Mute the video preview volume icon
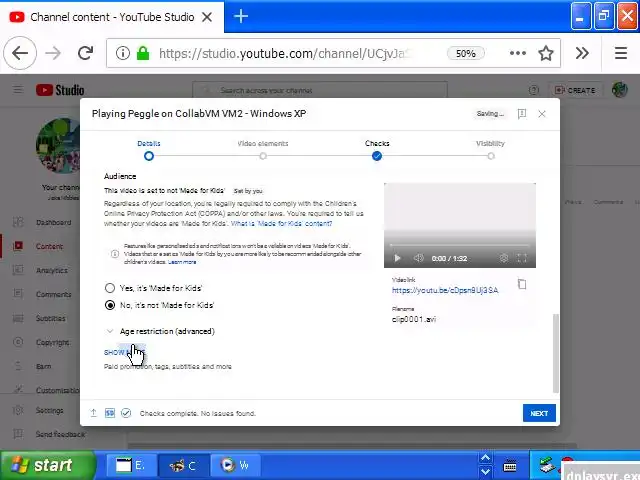This screenshot has width=640, height=480. [418, 258]
